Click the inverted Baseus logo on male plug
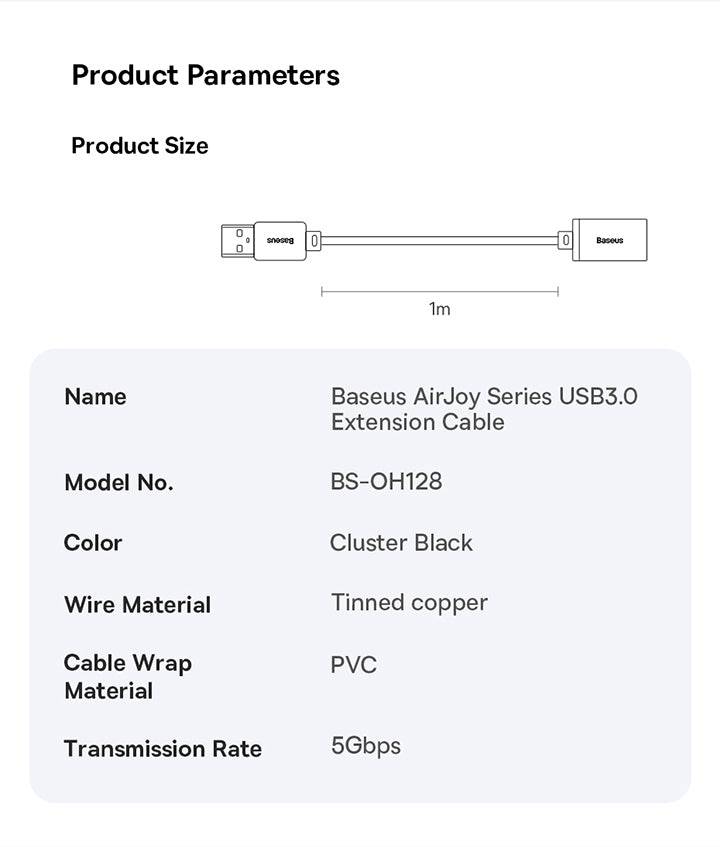The width and height of the screenshot is (720, 847). coord(281,241)
